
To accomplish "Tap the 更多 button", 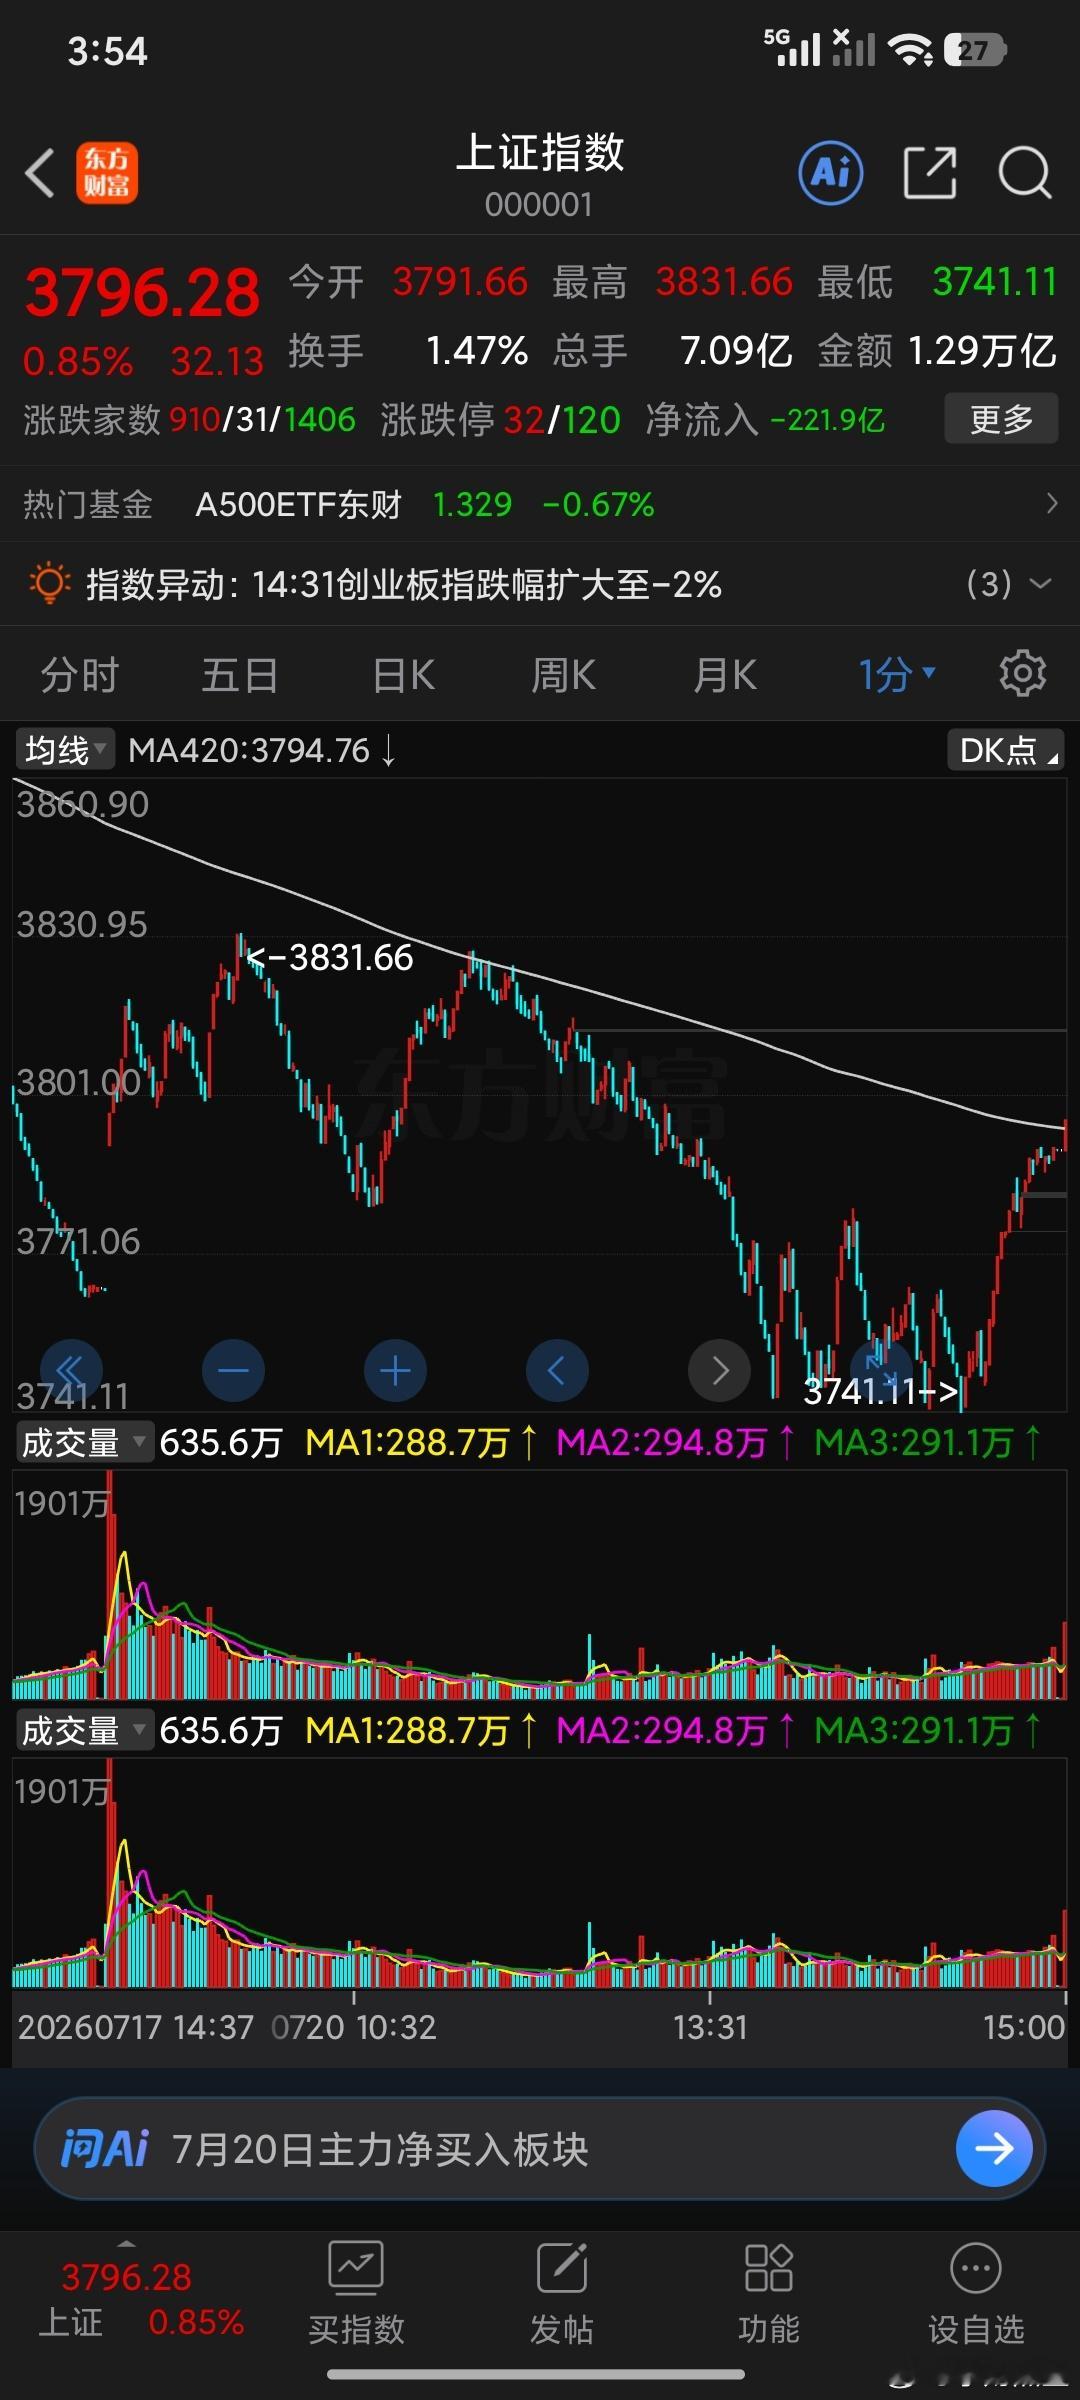I will [1001, 418].
